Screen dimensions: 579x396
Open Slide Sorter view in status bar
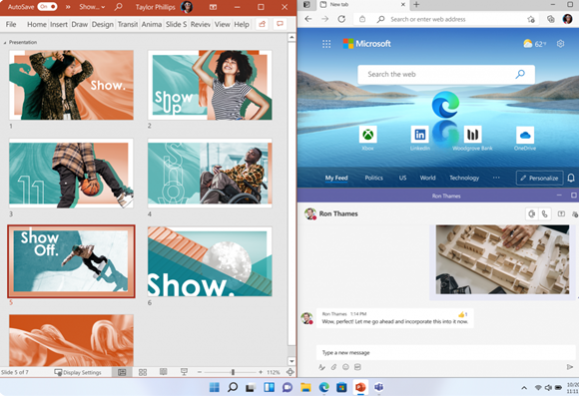point(143,372)
